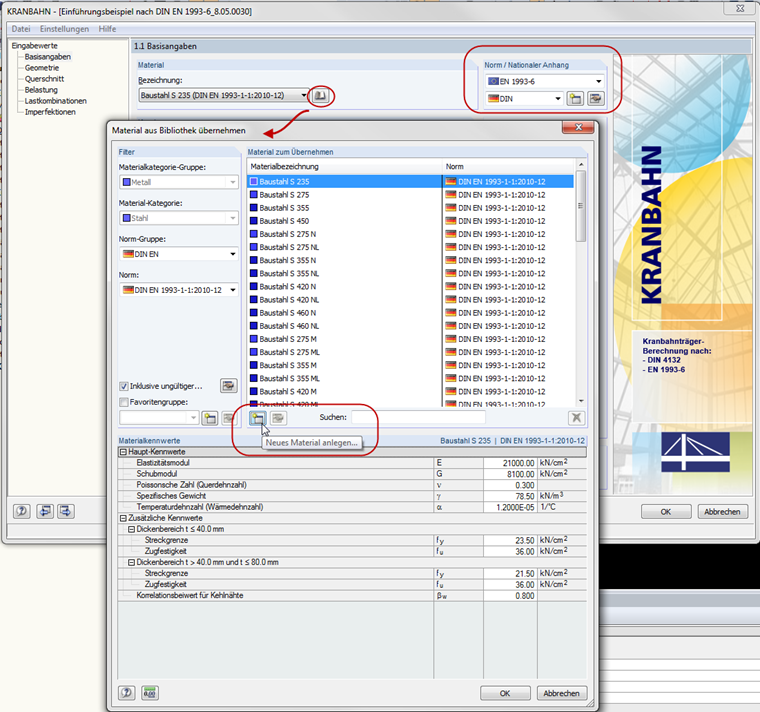Image resolution: width=760 pixels, height=712 pixels.
Task: Click Korrelationsbeiwert value 0.800
Action: (510, 596)
